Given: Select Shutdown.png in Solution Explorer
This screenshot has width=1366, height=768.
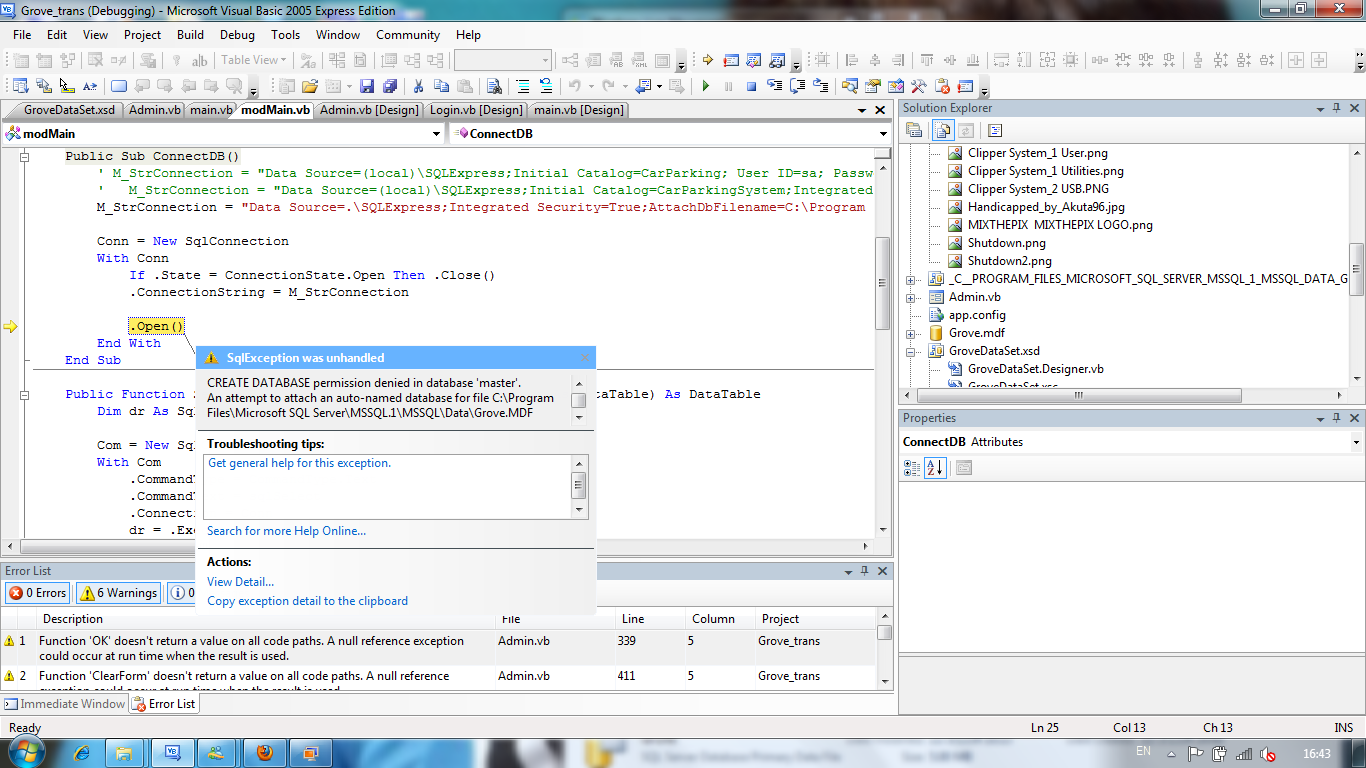Looking at the screenshot, I should click(x=1006, y=243).
